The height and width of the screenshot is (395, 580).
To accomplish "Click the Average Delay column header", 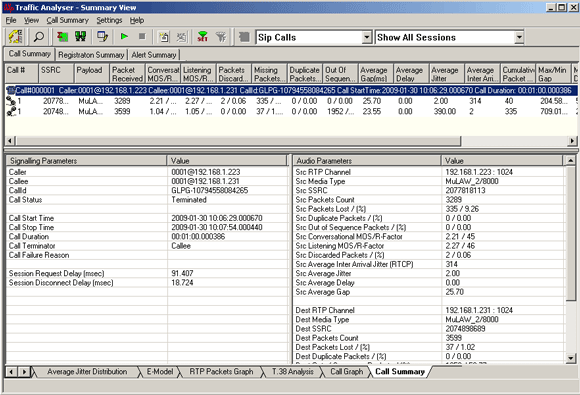I will coord(411,74).
